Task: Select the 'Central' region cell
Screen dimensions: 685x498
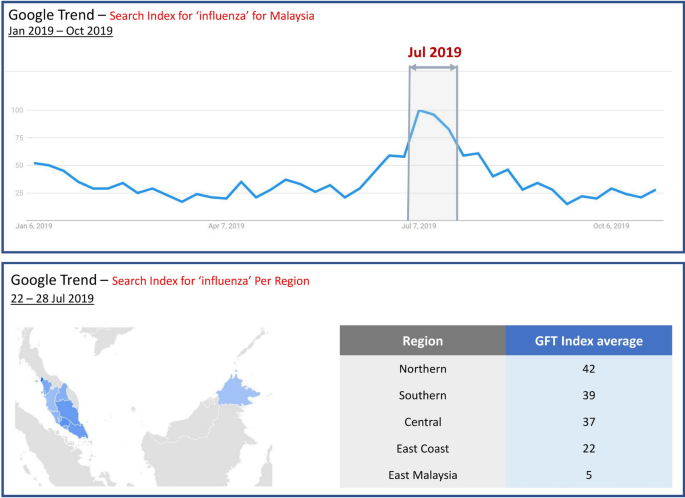Action: pyautogui.click(x=422, y=422)
